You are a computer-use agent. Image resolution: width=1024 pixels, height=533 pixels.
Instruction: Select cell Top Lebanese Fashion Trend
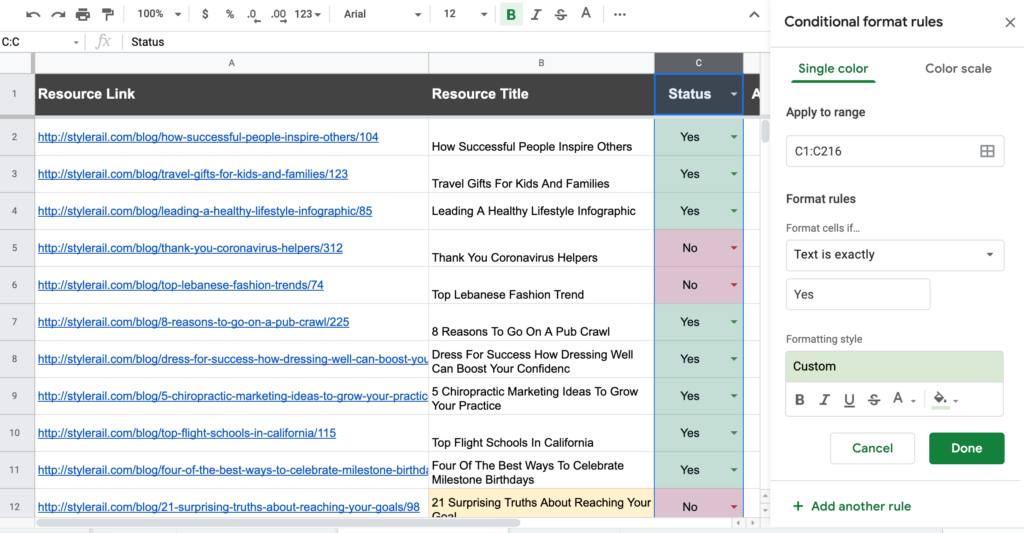coord(541,285)
